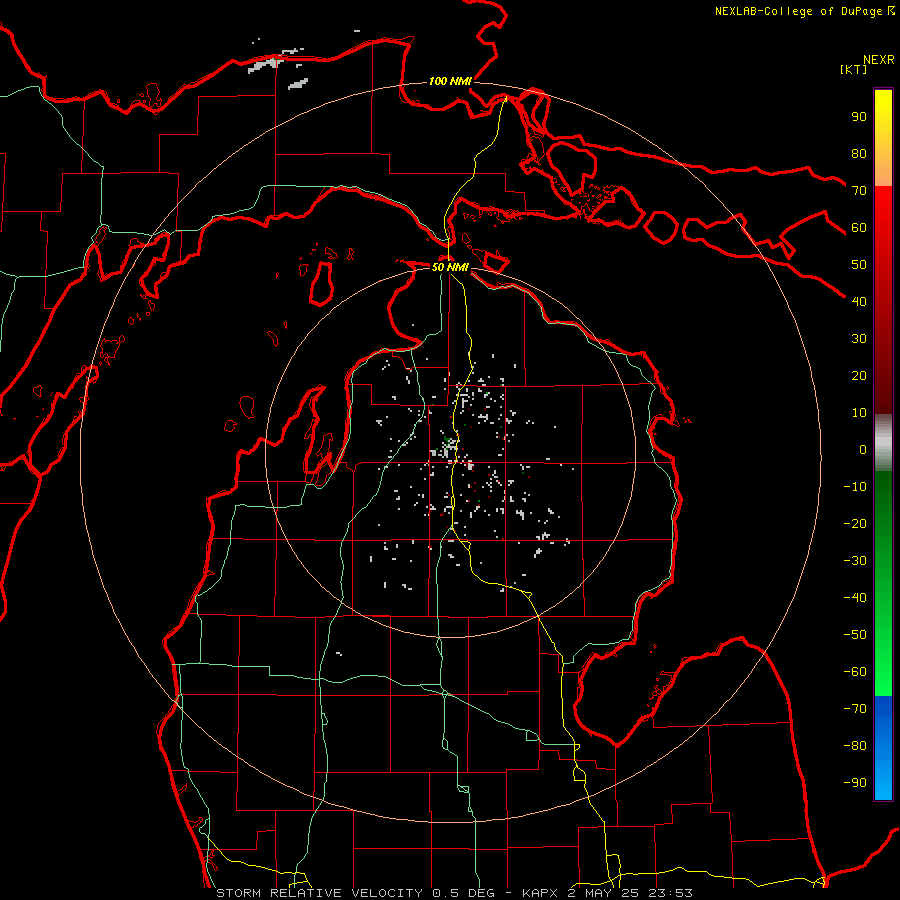This screenshot has height=900, width=900.
Task: Click the 20 value on velocity scale
Action: [859, 375]
